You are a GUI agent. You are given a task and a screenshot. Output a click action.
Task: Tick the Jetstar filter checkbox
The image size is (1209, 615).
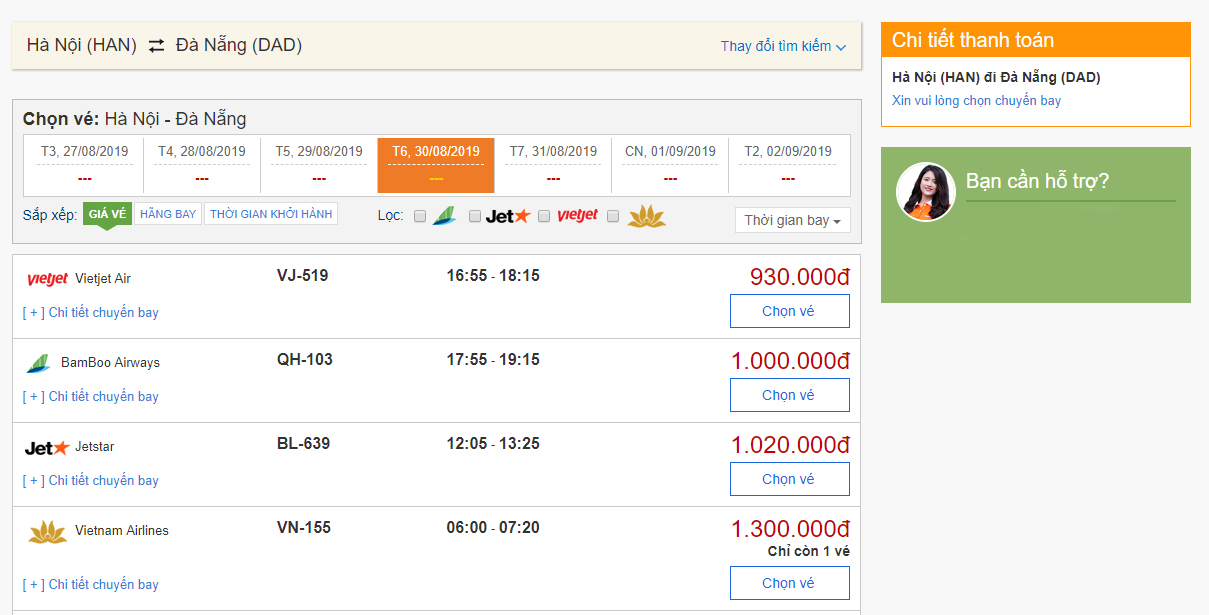[x=475, y=216]
